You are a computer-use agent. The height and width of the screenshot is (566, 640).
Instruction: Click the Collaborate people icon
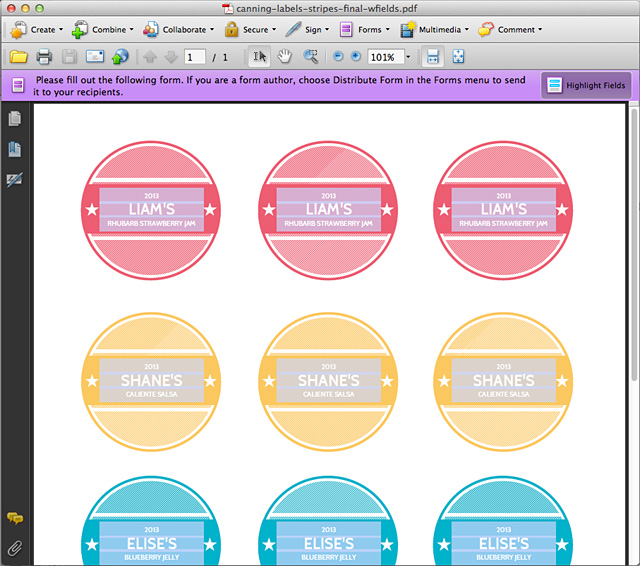pyautogui.click(x=151, y=30)
